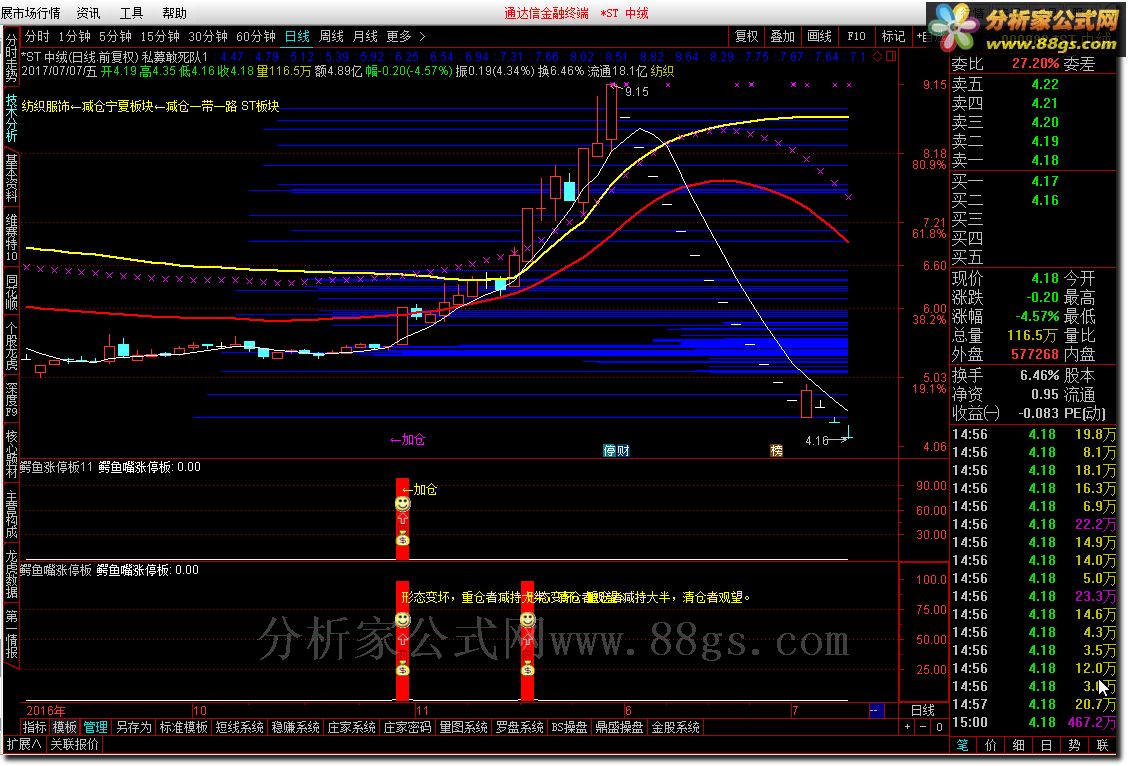
Task: Select the 势 tab in quote panel
Action: (1074, 745)
